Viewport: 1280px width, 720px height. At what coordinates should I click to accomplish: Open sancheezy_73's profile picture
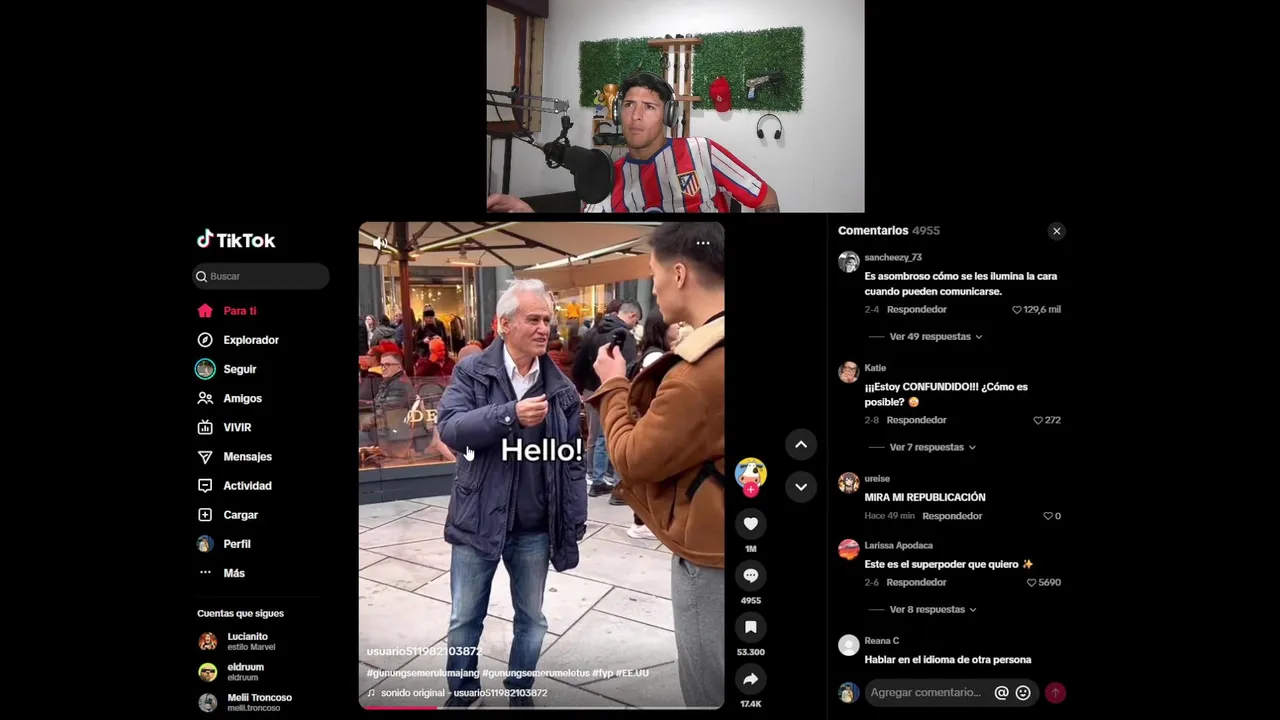click(x=849, y=262)
